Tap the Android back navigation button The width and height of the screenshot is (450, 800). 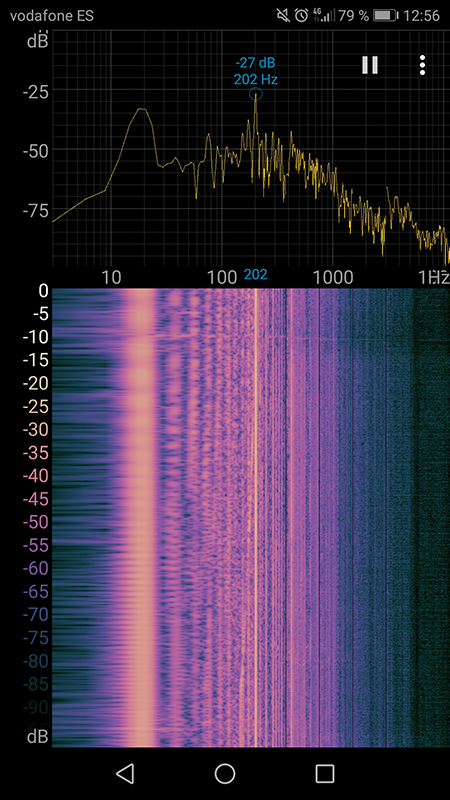pyautogui.click(x=125, y=773)
